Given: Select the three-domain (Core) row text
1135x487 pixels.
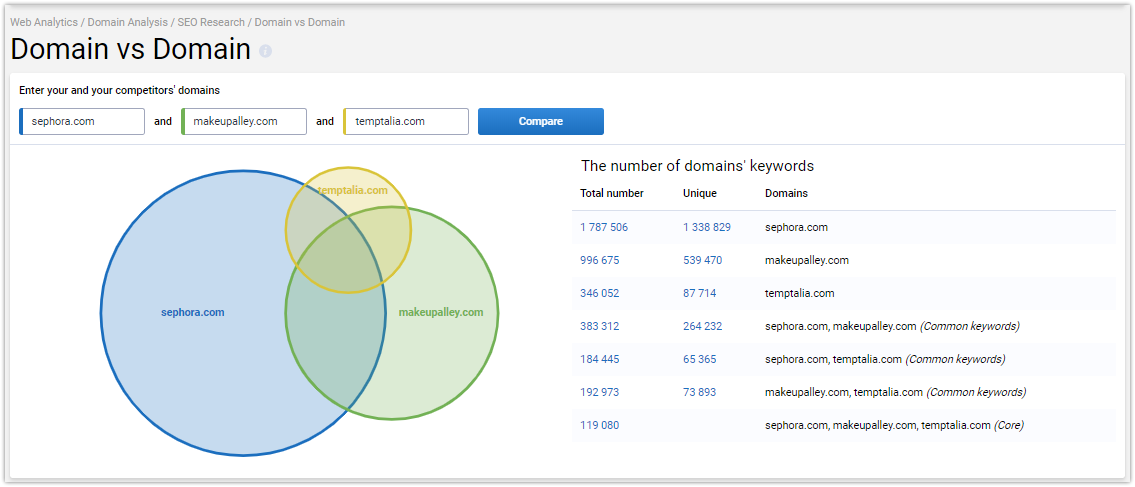Looking at the screenshot, I should click(x=894, y=425).
